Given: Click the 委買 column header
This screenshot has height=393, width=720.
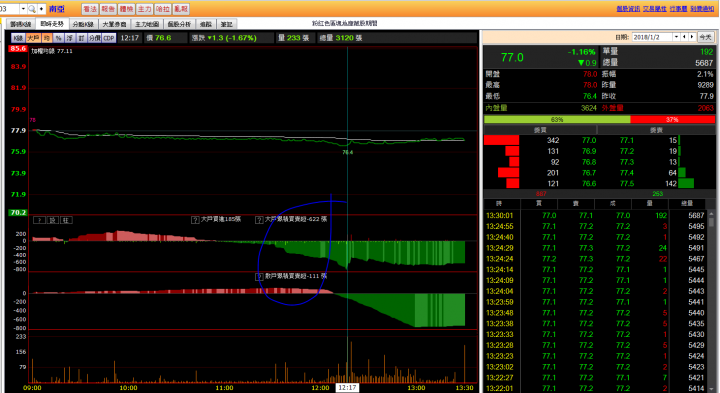Looking at the screenshot, I should [540, 130].
